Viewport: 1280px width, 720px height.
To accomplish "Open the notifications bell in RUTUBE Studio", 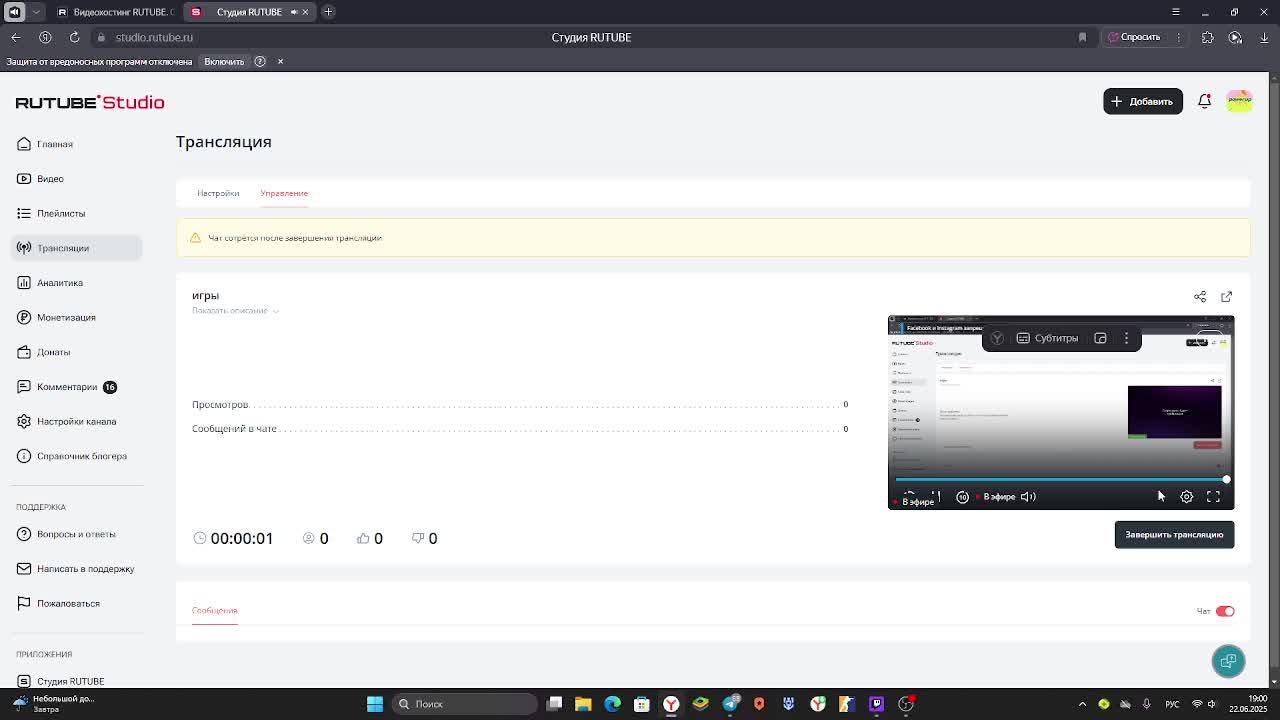I will pos(1204,101).
